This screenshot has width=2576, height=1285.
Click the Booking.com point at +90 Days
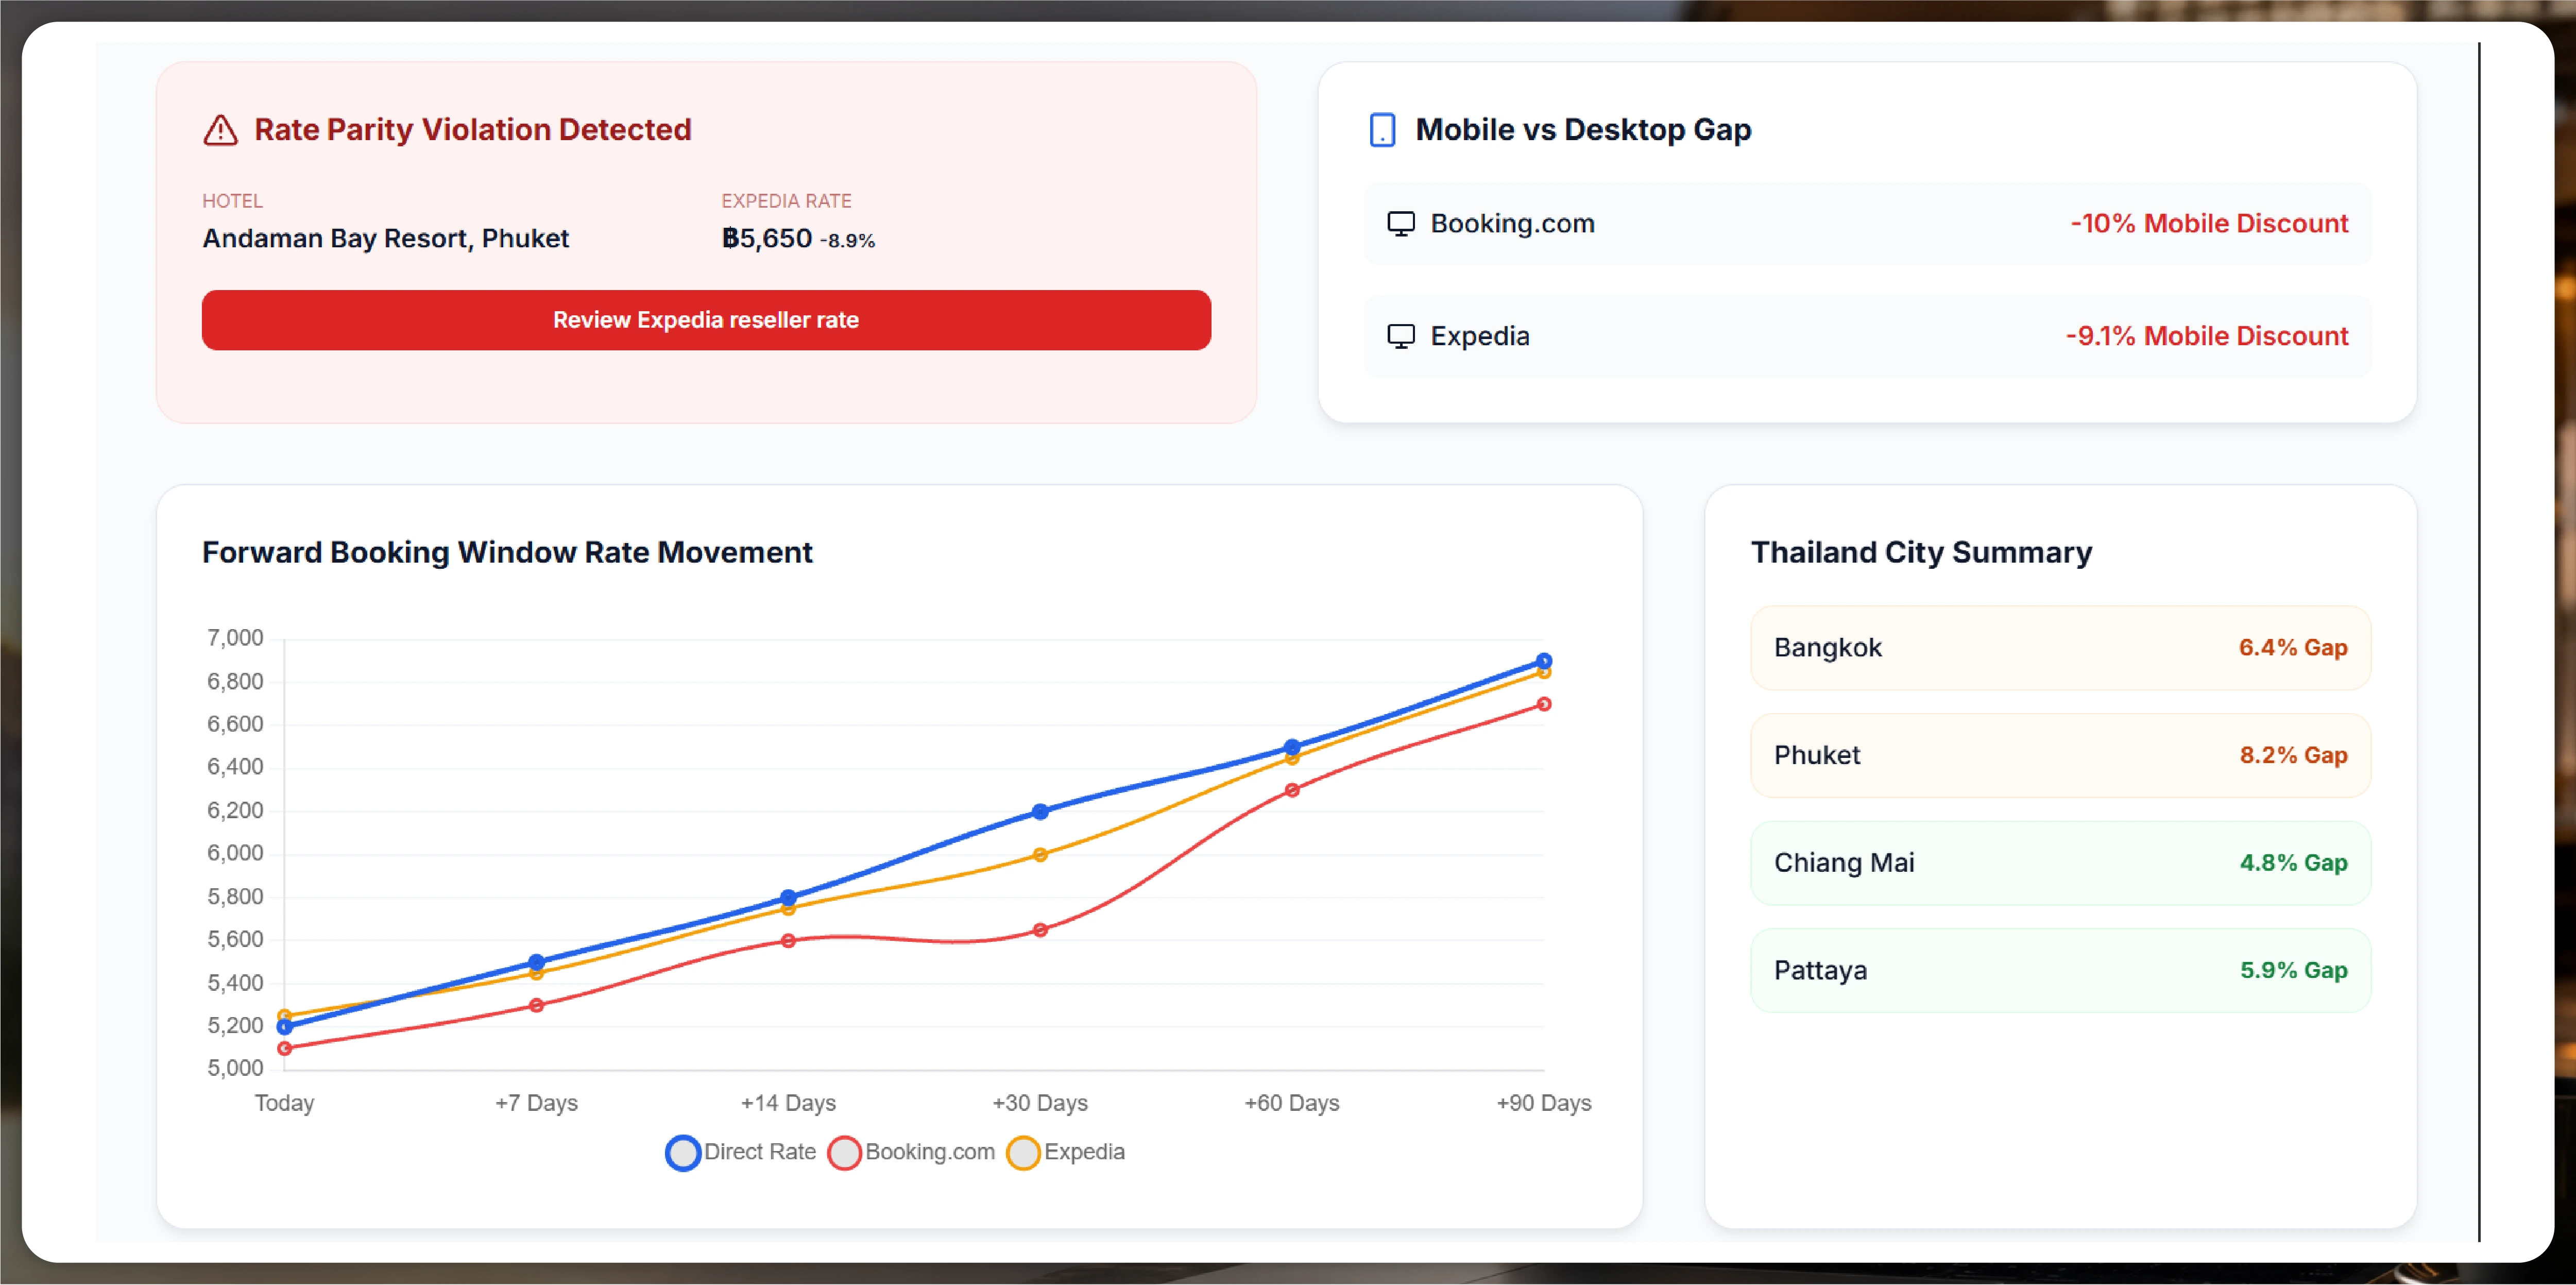point(1544,704)
